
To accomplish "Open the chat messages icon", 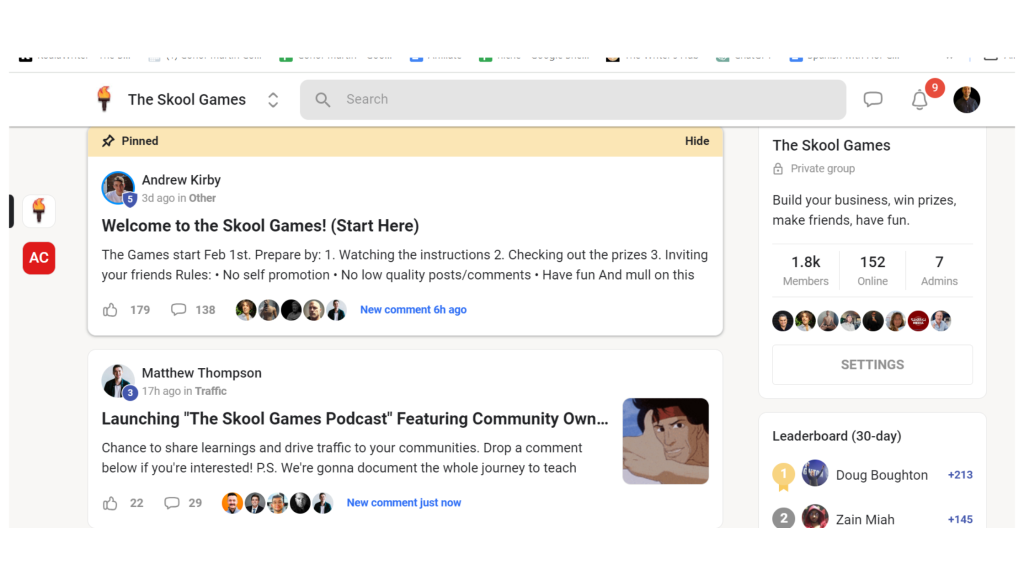I will [873, 99].
